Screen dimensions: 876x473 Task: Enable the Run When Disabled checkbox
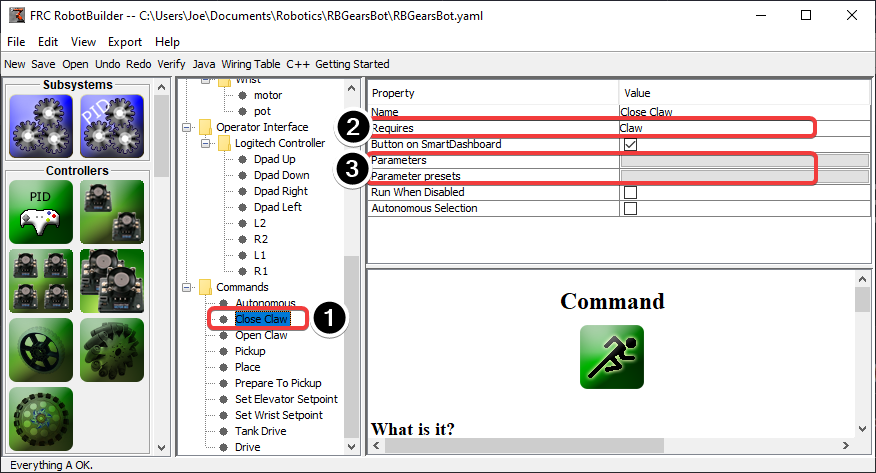click(630, 192)
